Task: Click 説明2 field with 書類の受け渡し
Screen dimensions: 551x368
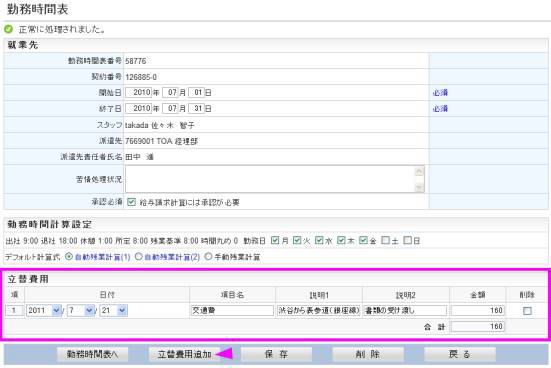Action: pyautogui.click(x=406, y=310)
